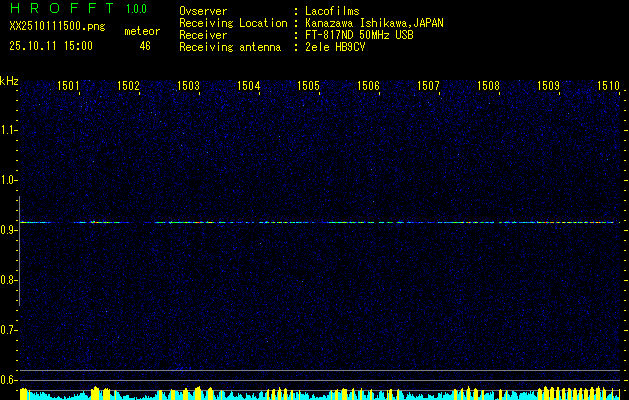
Task: Click the 1510 time marker
Action: point(608,87)
